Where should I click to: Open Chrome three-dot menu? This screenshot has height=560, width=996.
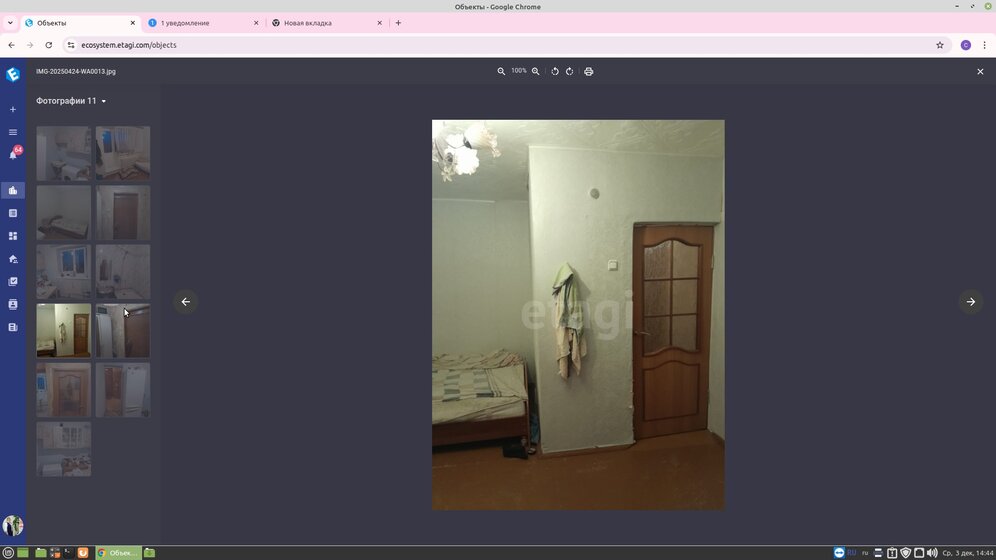(x=985, y=45)
